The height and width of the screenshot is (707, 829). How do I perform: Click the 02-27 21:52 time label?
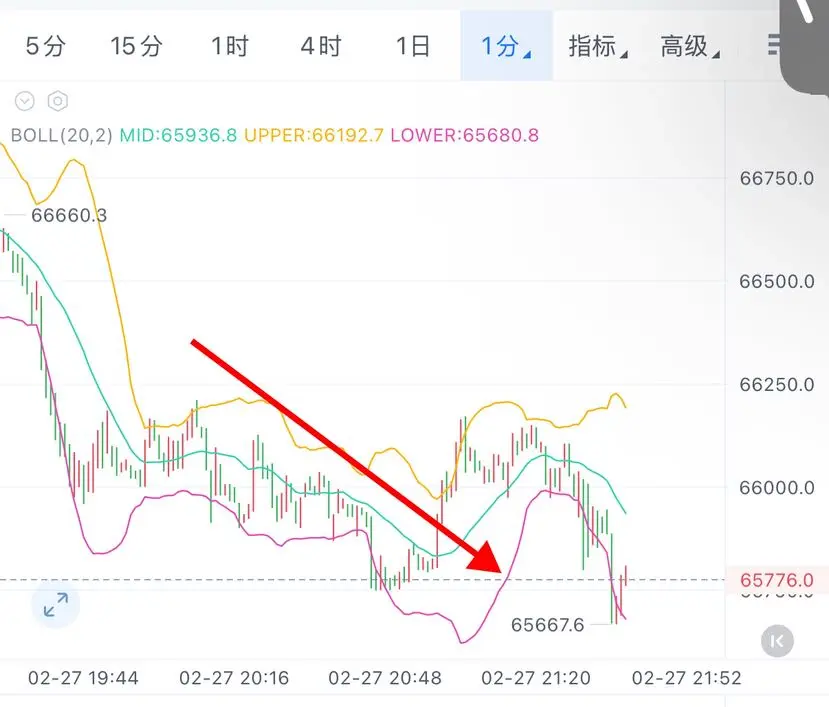(x=687, y=678)
